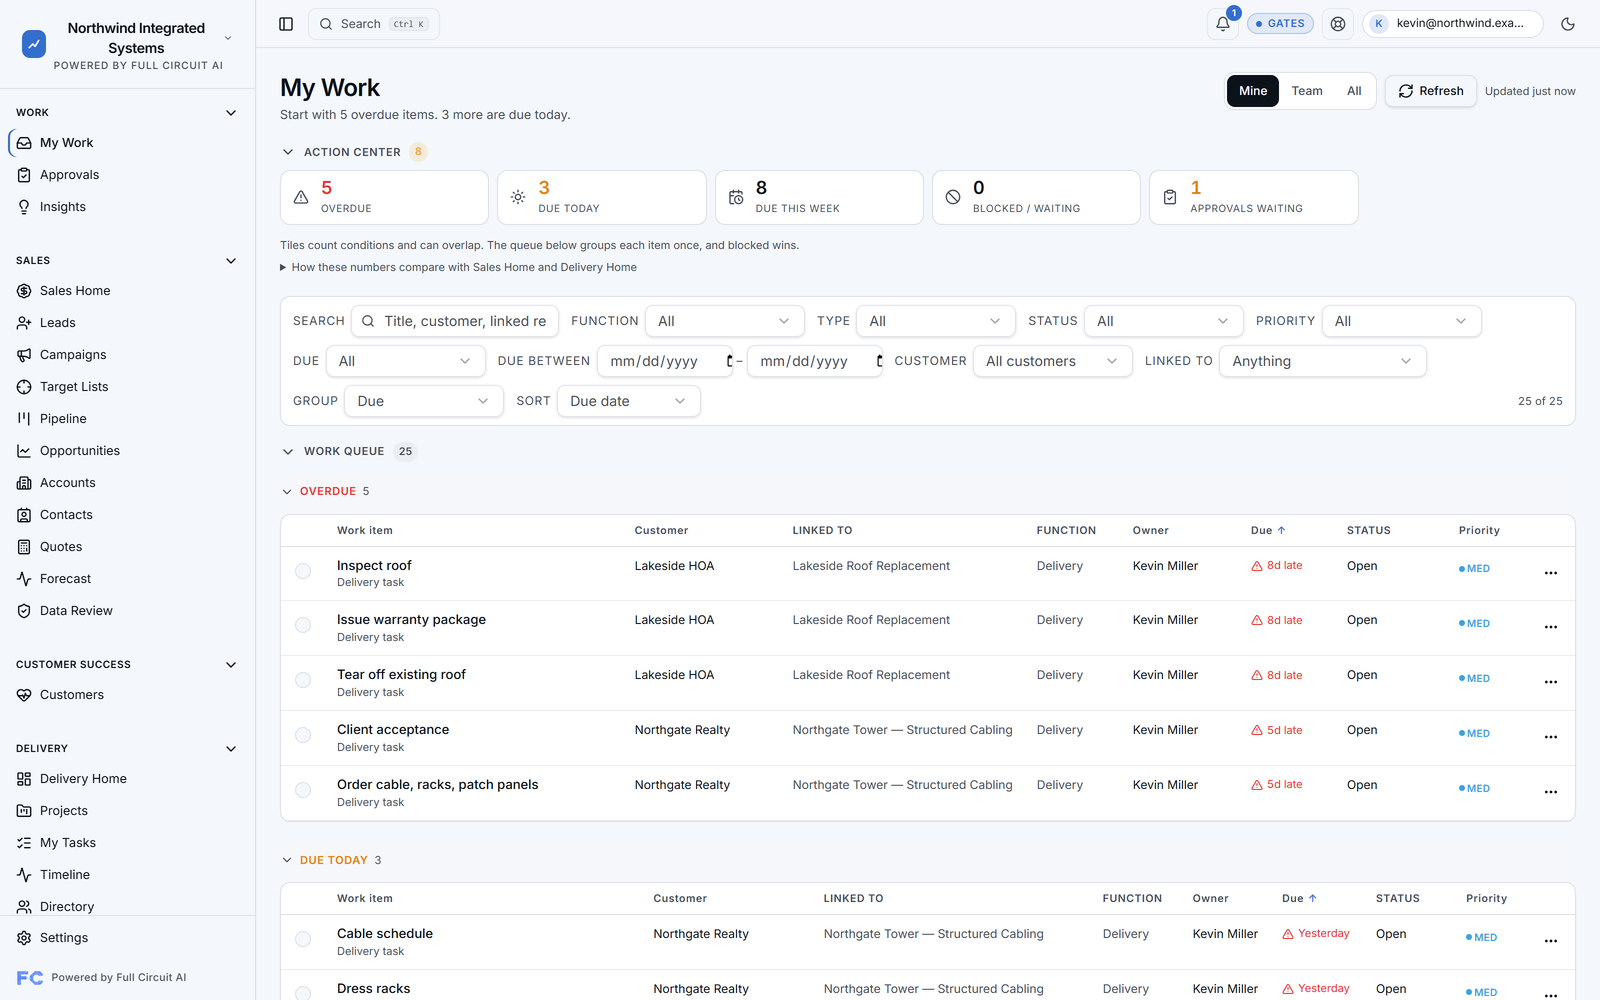The height and width of the screenshot is (1000, 1600).
Task: Open row actions for Cable schedule
Action: [1551, 941]
